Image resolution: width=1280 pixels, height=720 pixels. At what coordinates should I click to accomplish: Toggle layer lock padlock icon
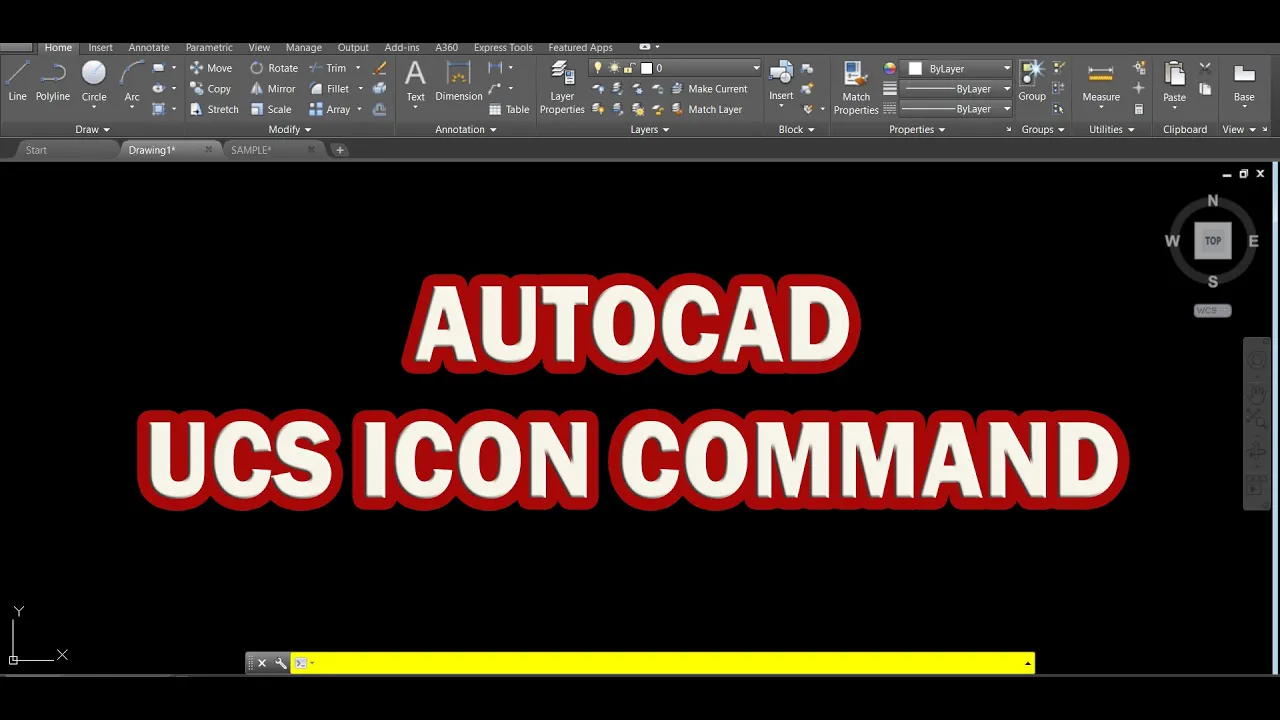(629, 68)
